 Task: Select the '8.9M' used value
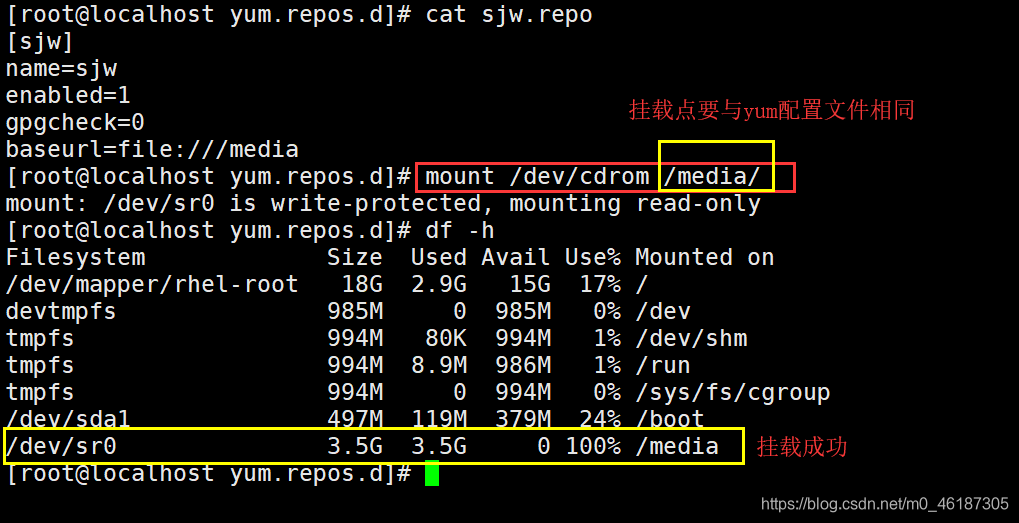(439, 366)
